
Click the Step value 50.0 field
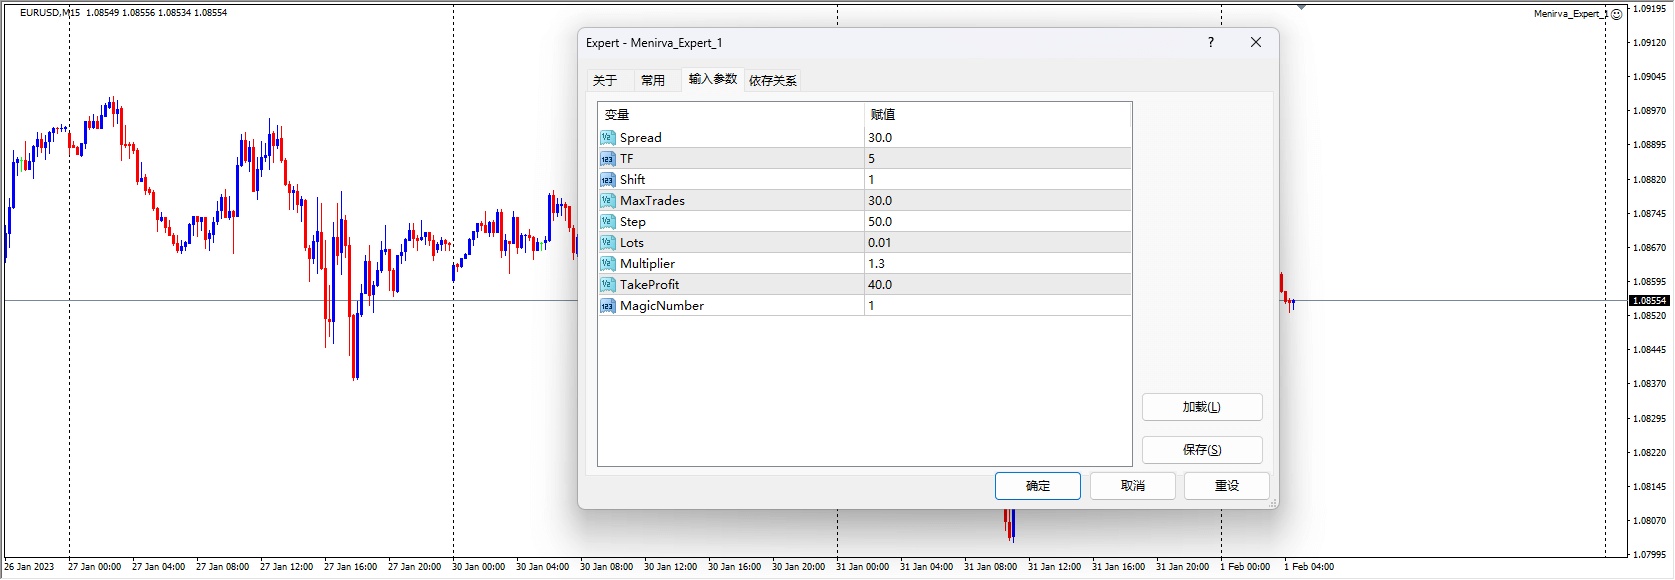[997, 222]
